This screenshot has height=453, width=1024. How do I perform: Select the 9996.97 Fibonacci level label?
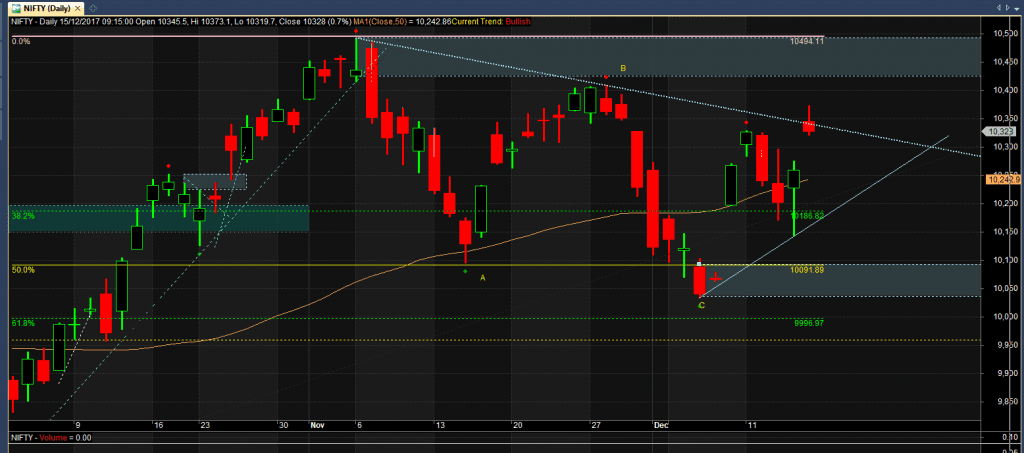point(809,322)
